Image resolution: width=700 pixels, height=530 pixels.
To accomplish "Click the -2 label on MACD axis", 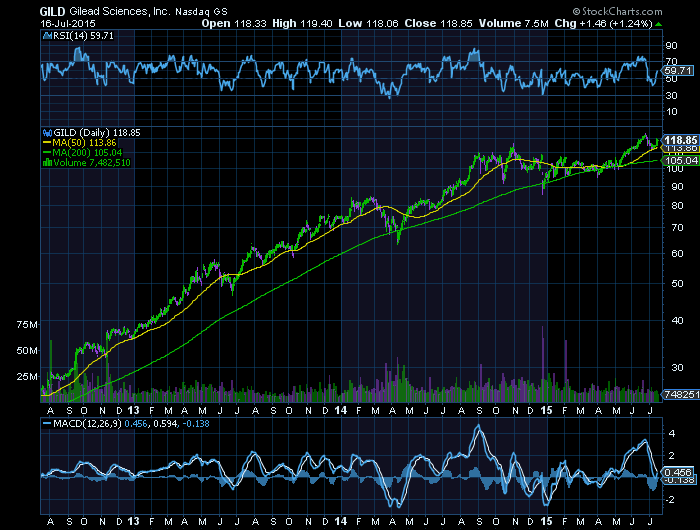I will pyautogui.click(x=670, y=500).
